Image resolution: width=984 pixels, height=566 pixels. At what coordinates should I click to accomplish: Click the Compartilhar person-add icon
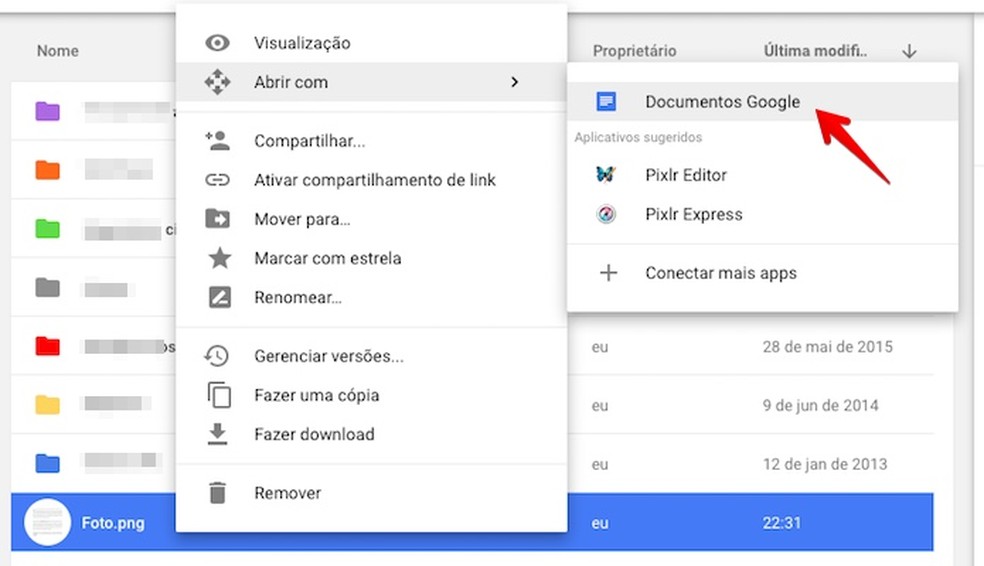(x=217, y=141)
